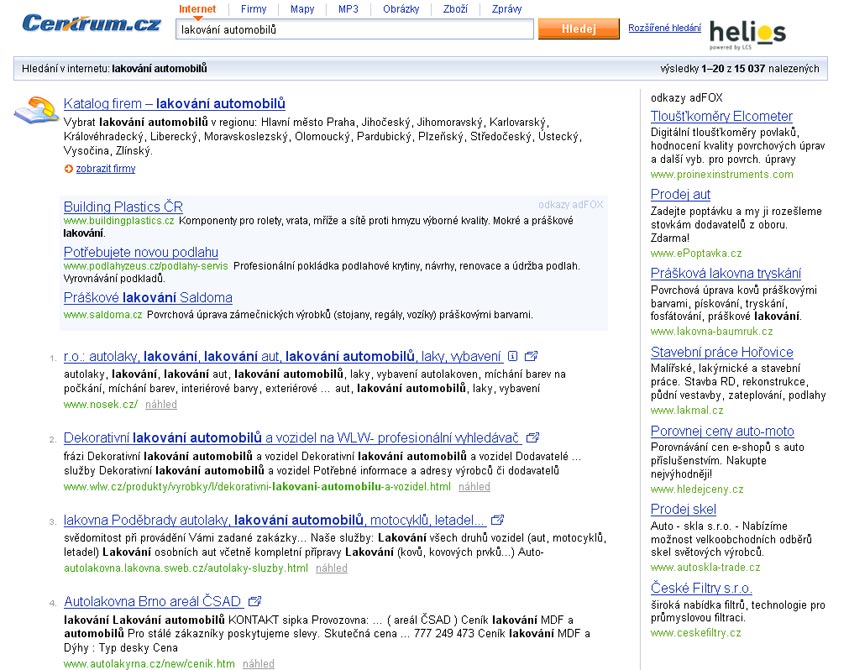The width and height of the screenshot is (849, 670).
Task: Select the Internet search tab
Action: tap(197, 9)
